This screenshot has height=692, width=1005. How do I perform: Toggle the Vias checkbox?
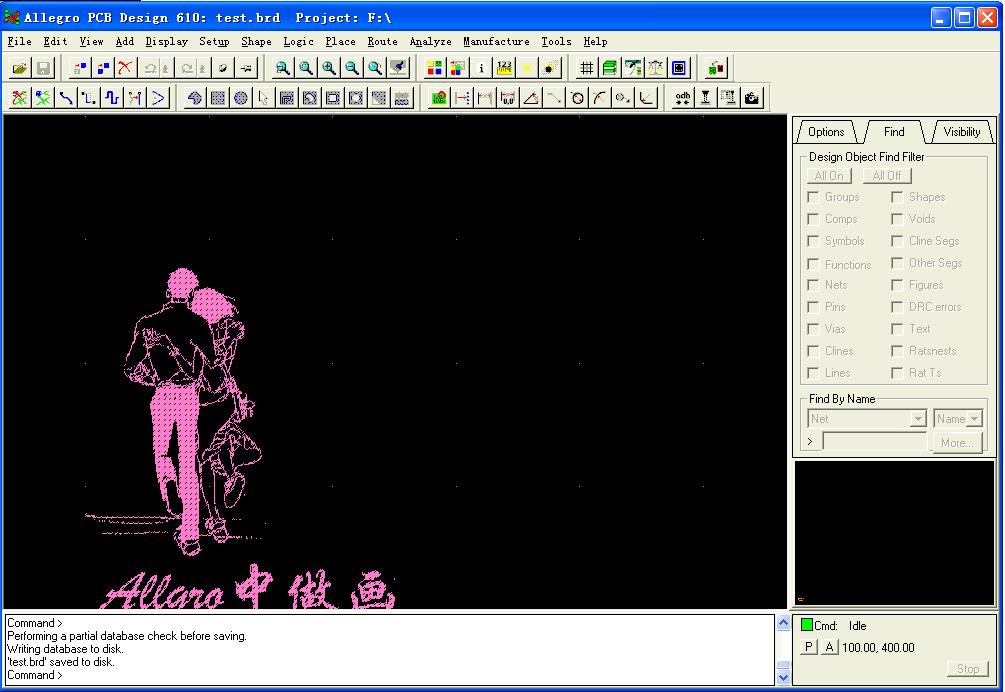pos(813,329)
